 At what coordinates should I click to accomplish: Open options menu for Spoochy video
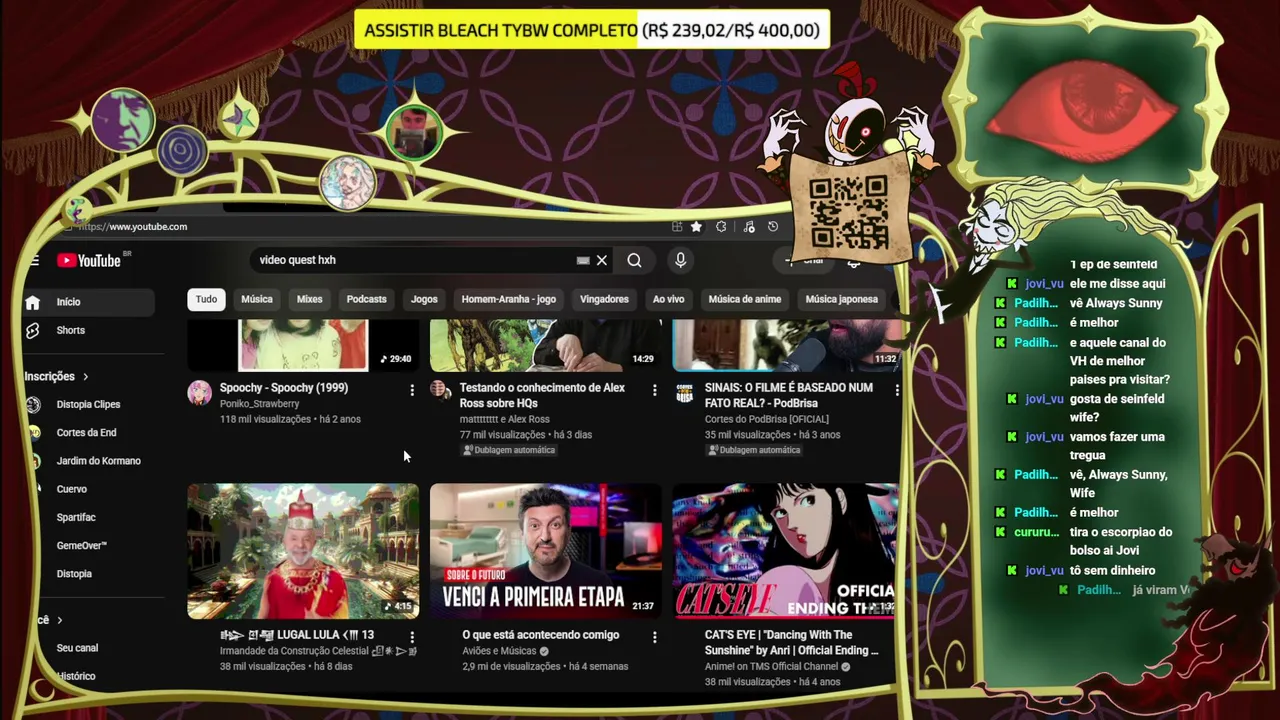tap(412, 390)
